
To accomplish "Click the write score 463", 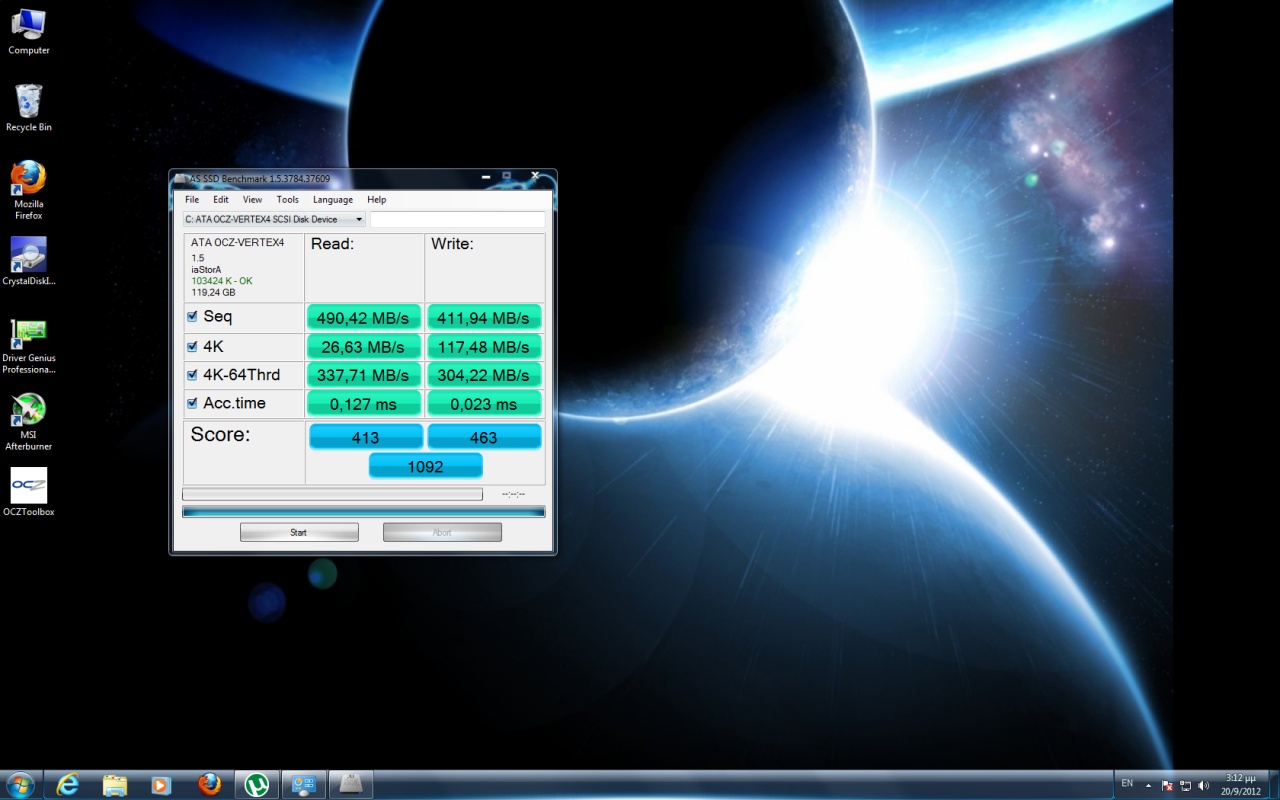I will (x=484, y=437).
